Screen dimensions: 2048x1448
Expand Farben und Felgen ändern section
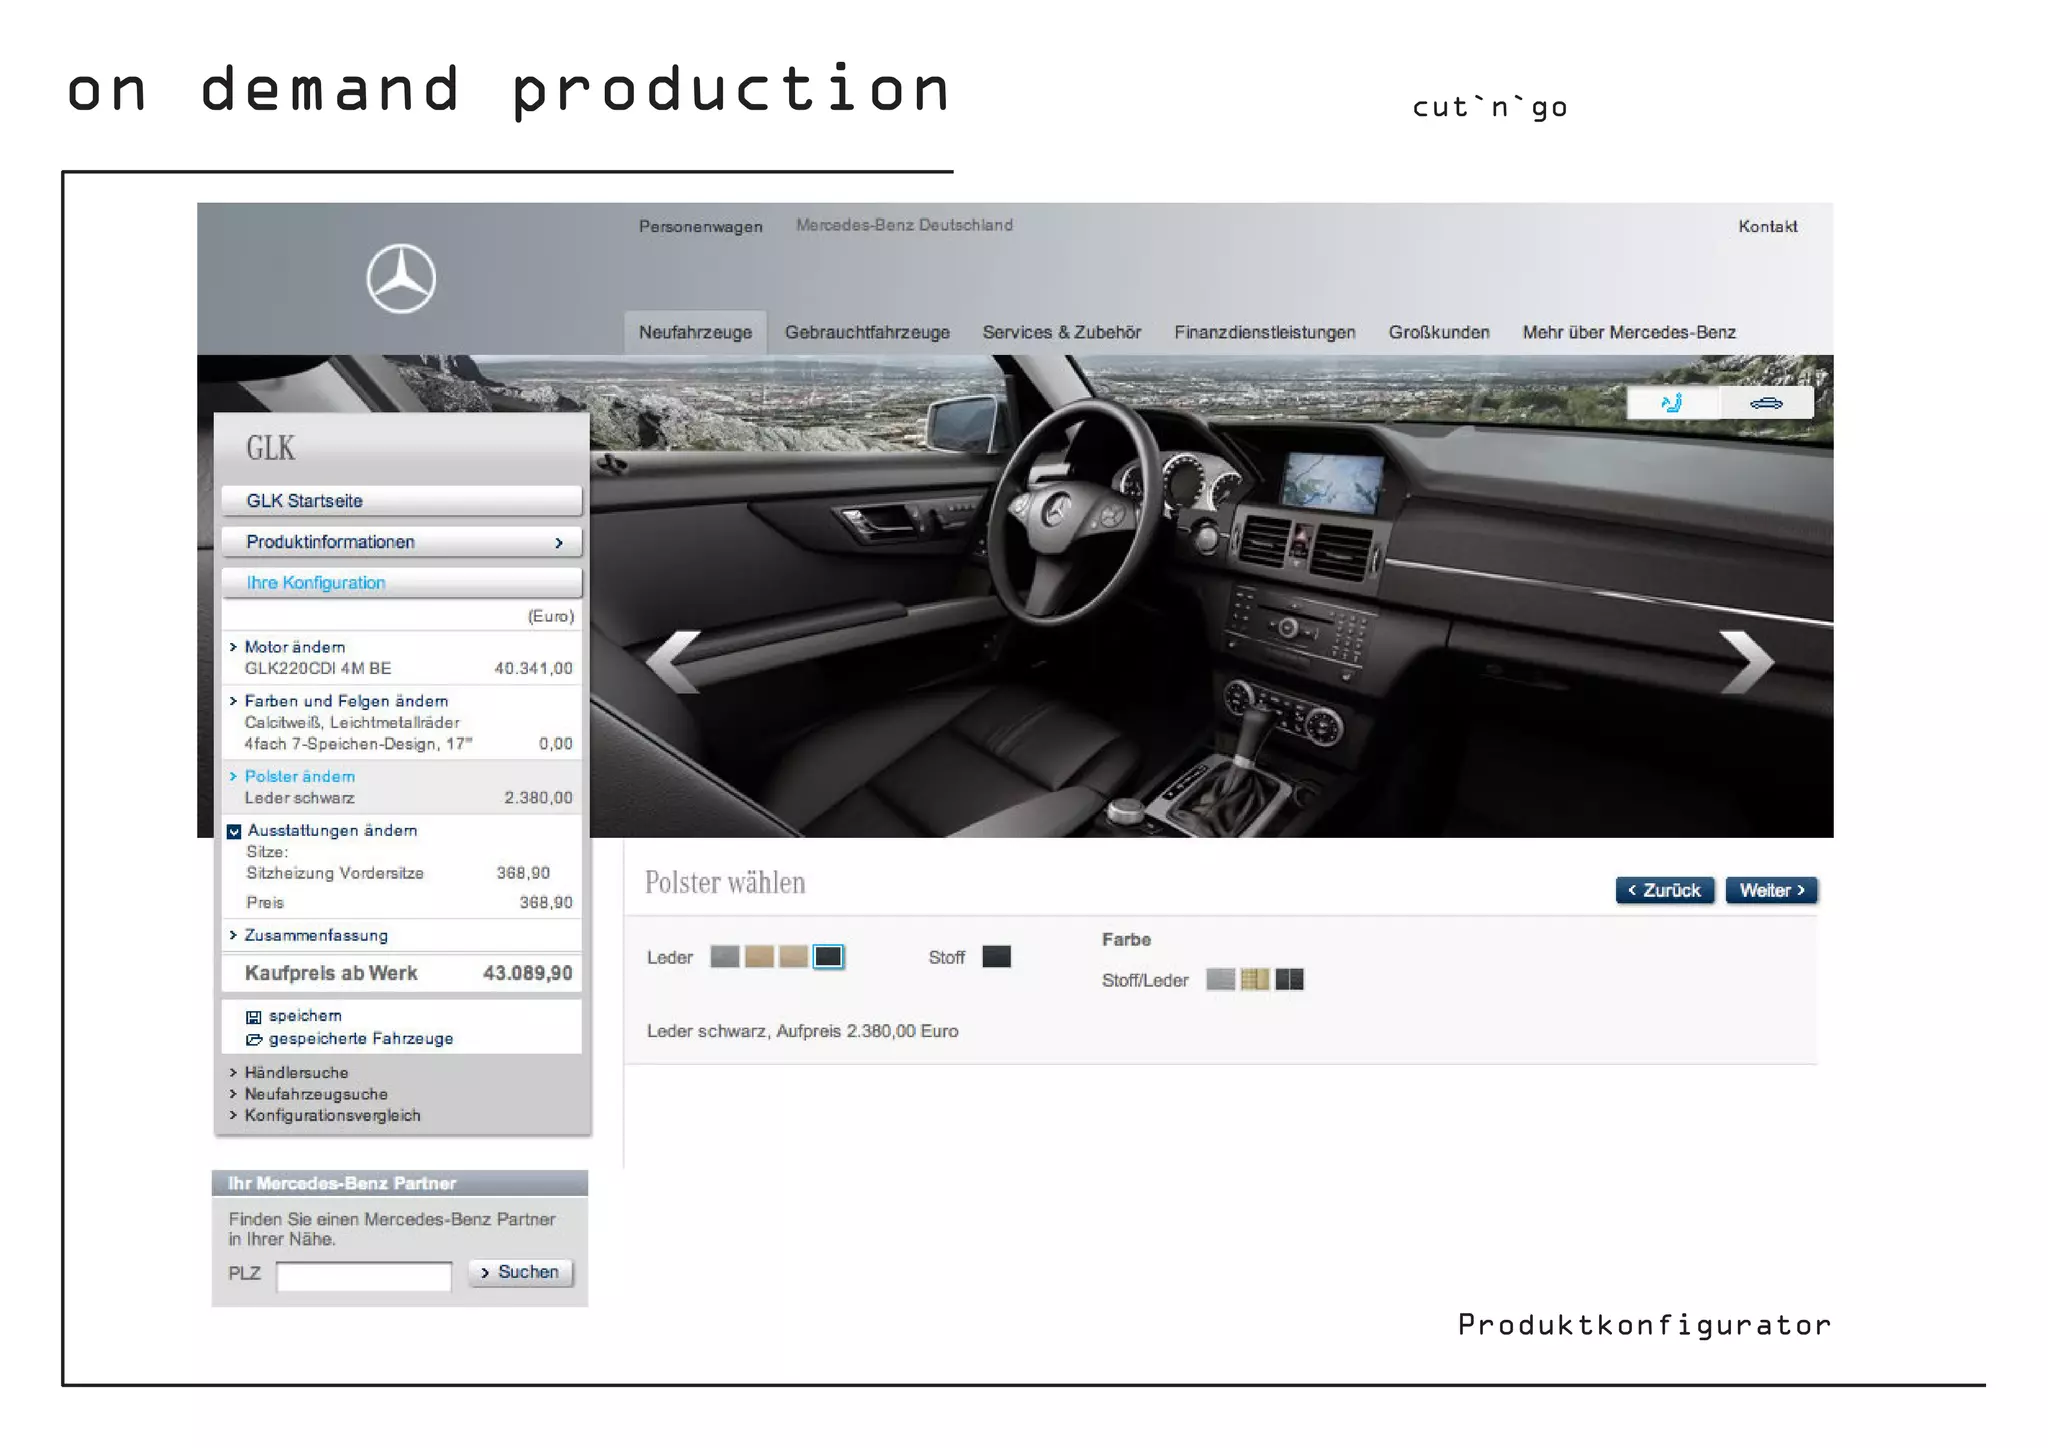point(339,701)
